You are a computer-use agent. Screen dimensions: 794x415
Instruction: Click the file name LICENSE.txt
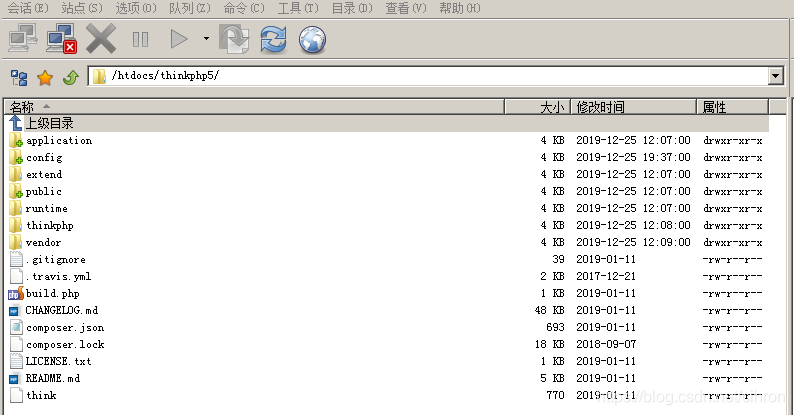pos(58,361)
